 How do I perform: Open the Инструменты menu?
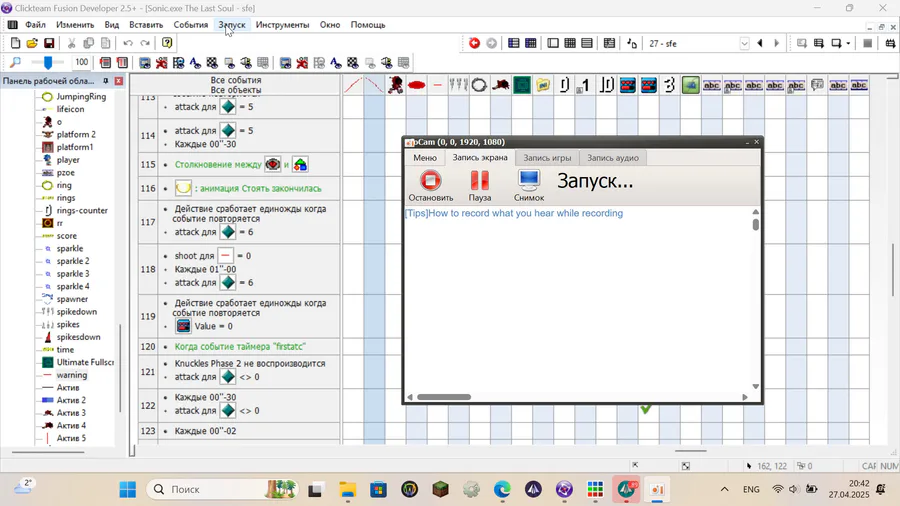282,25
